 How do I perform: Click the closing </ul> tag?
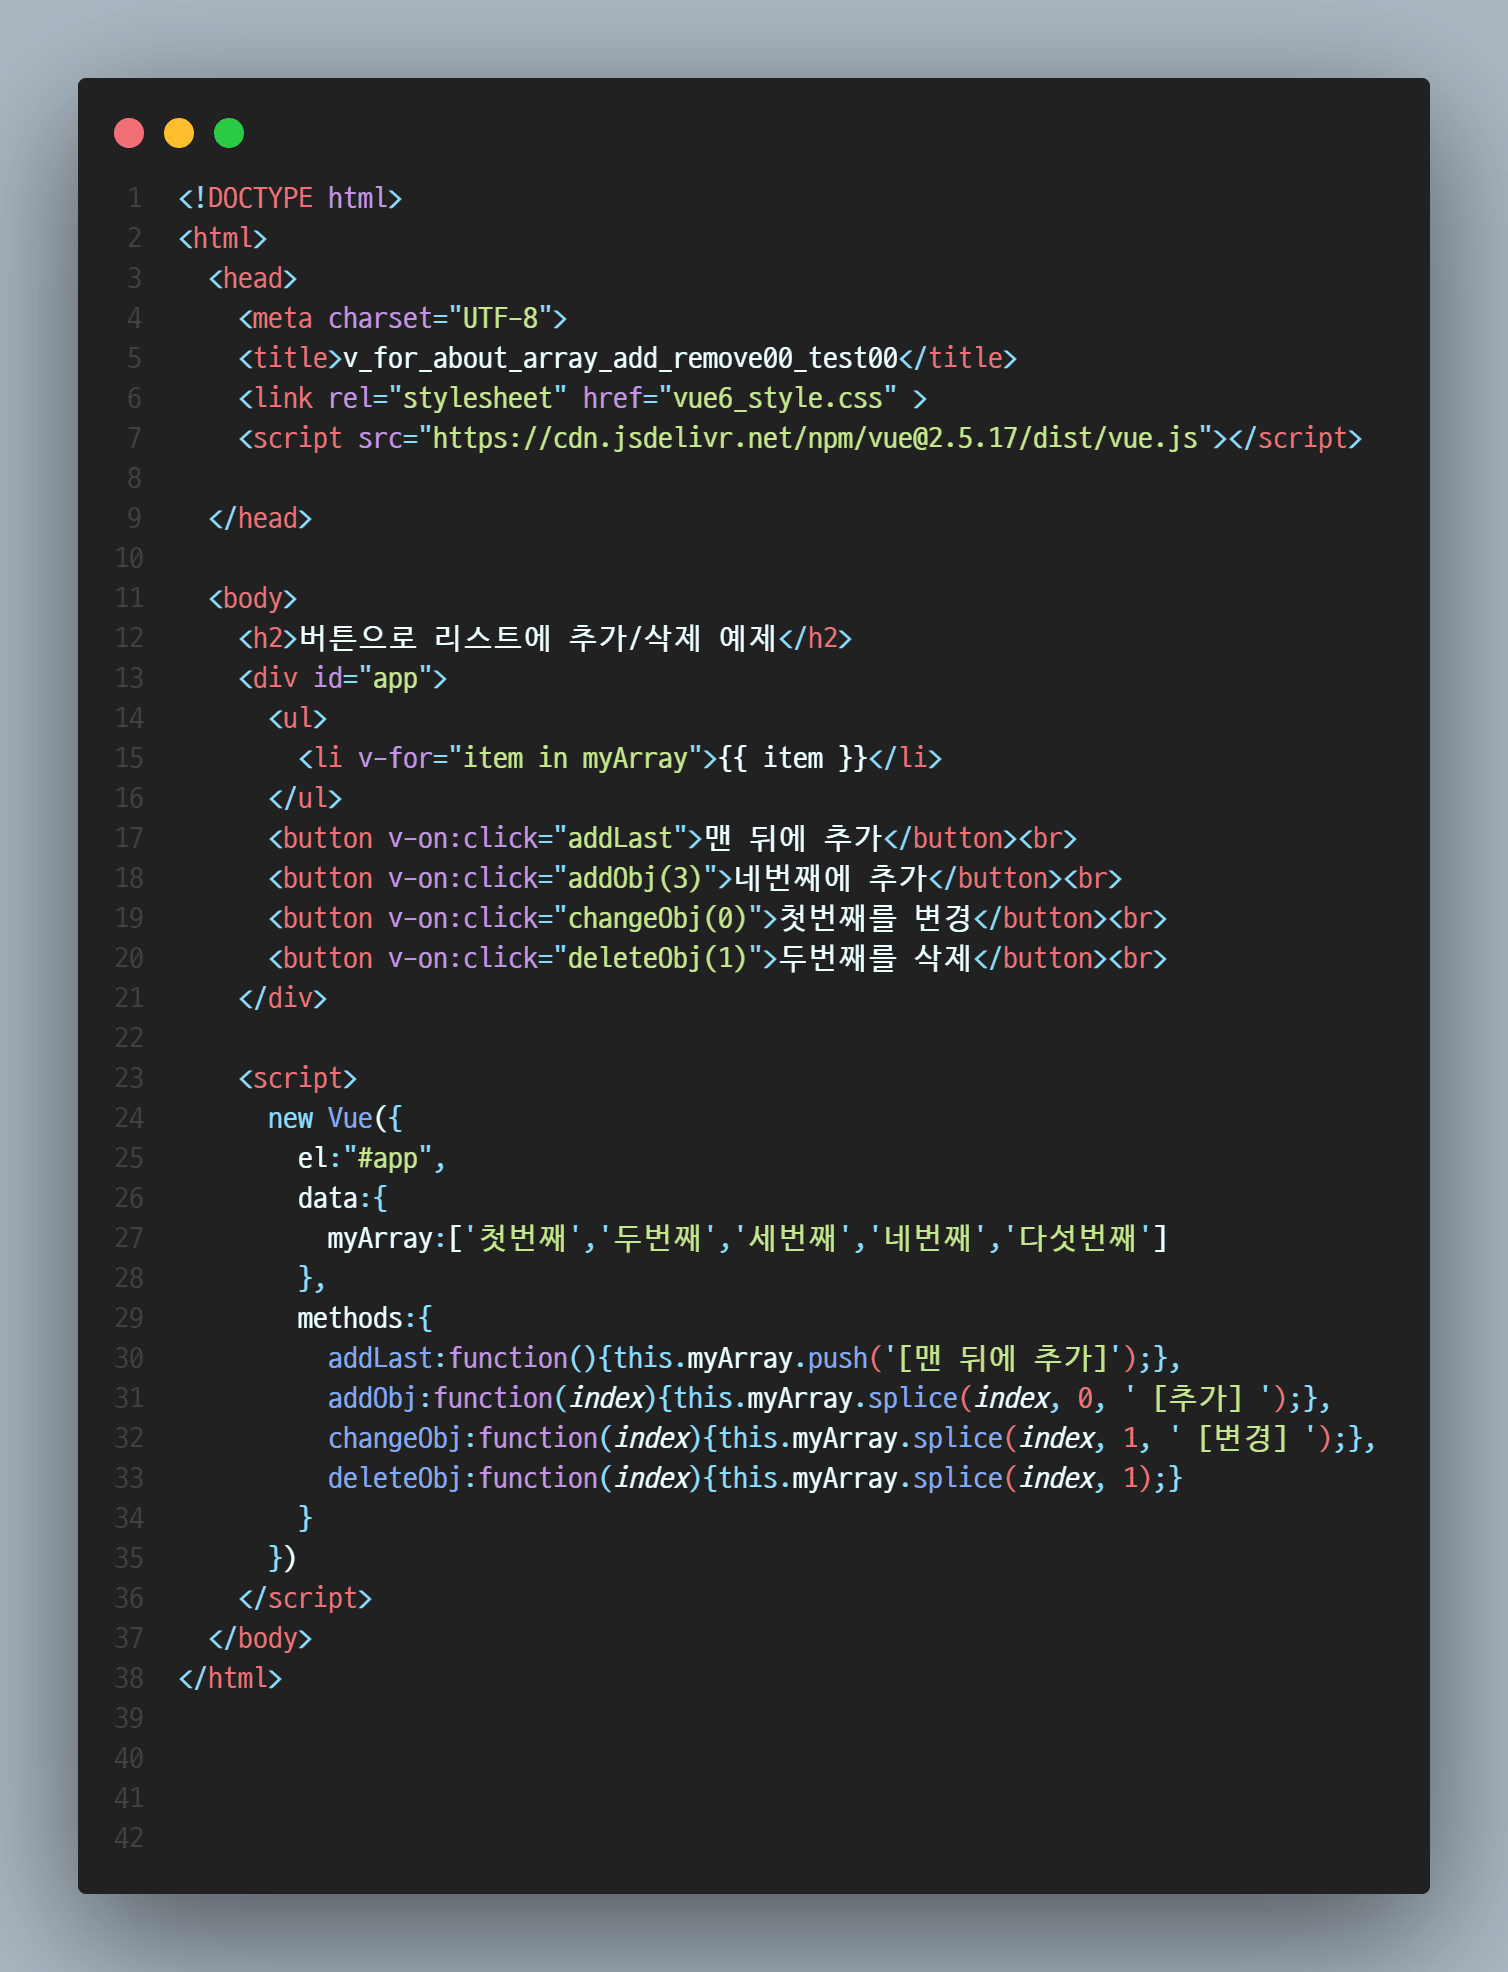point(305,798)
